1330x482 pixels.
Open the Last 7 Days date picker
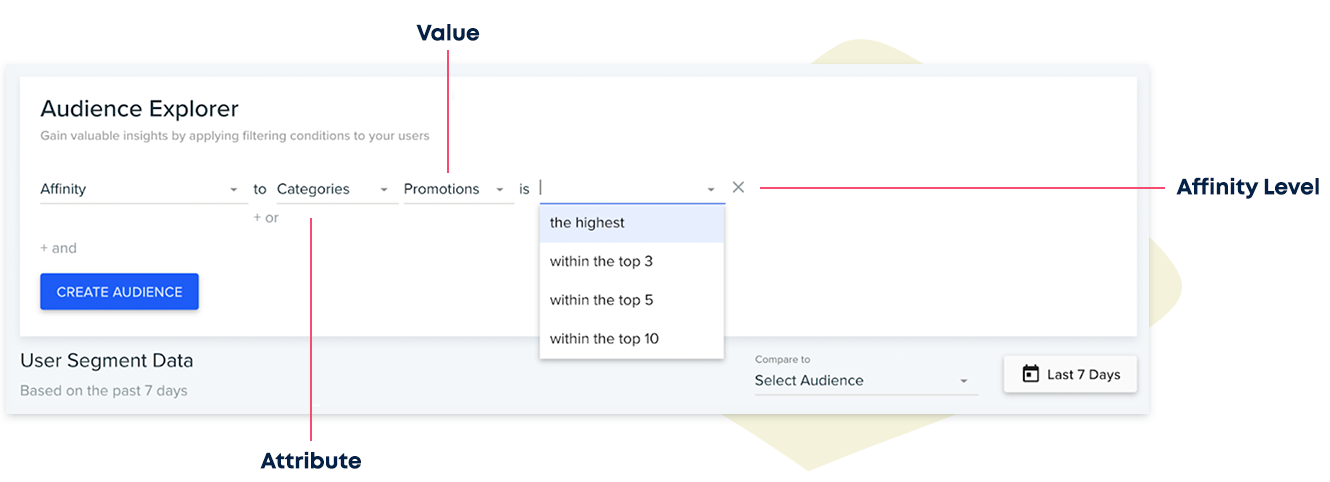point(1070,375)
